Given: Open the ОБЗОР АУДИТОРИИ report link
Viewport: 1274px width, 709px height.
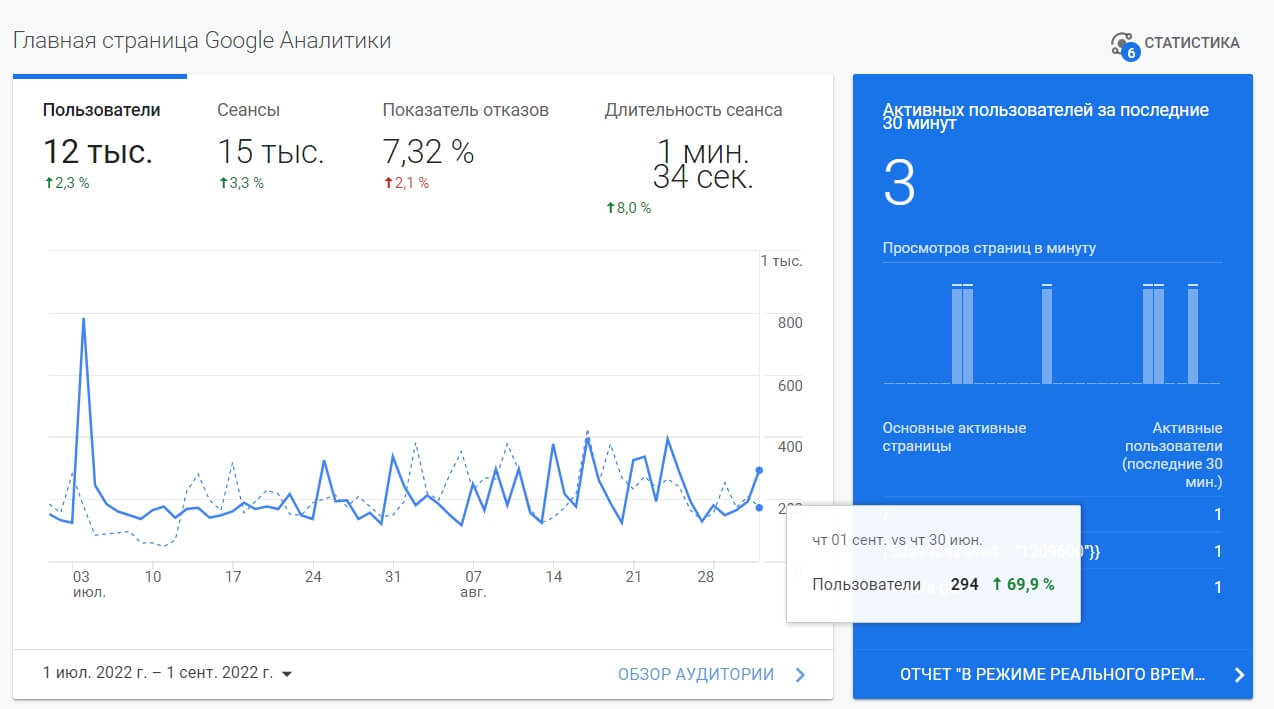Looking at the screenshot, I should (696, 674).
